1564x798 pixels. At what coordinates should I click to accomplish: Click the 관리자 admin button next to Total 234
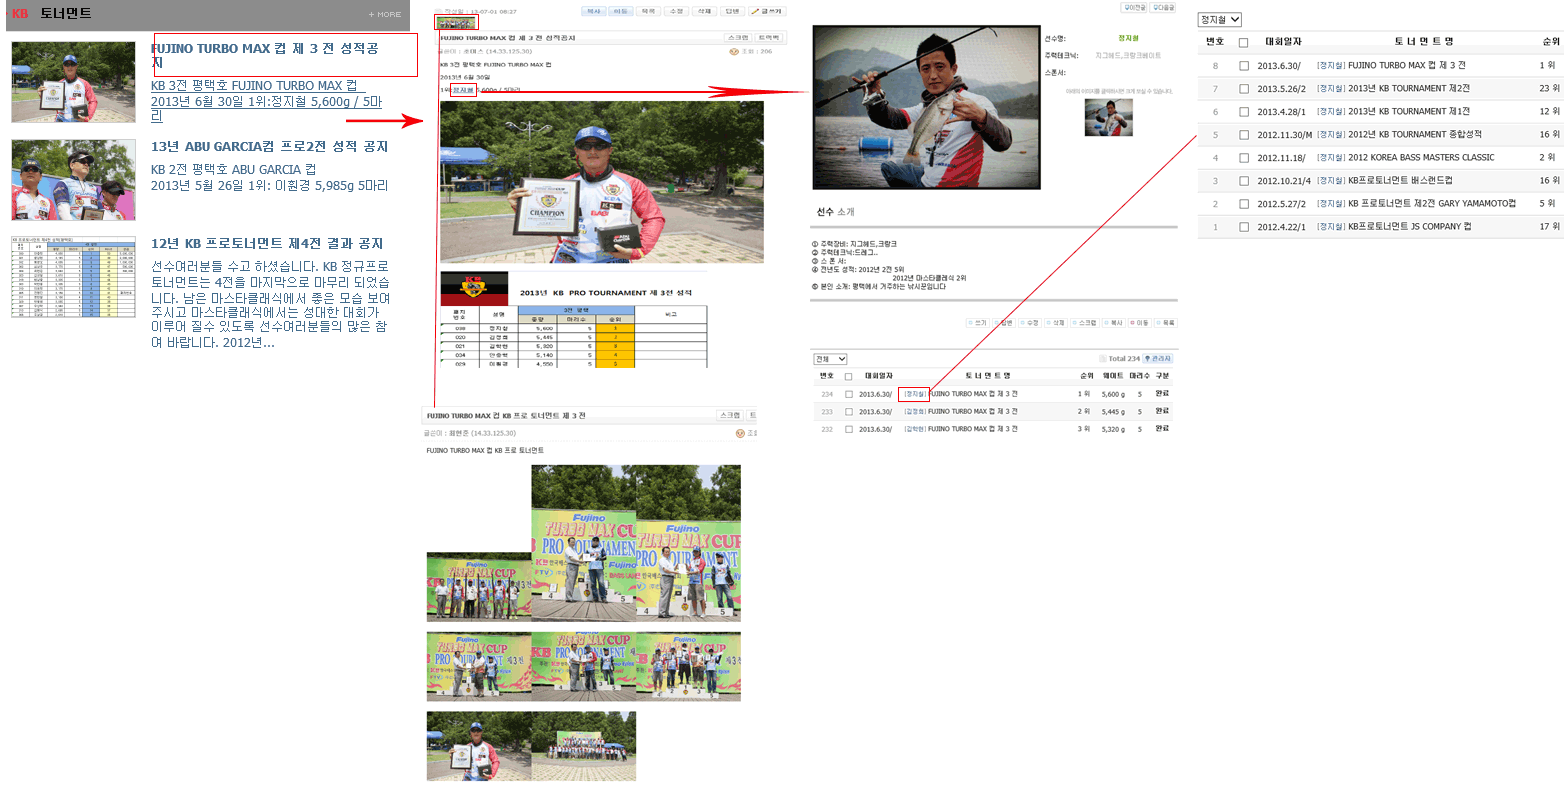1158,358
